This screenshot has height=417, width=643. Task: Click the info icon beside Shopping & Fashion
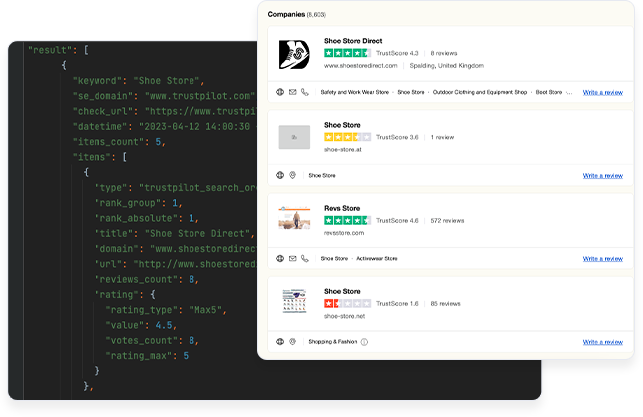click(x=364, y=342)
